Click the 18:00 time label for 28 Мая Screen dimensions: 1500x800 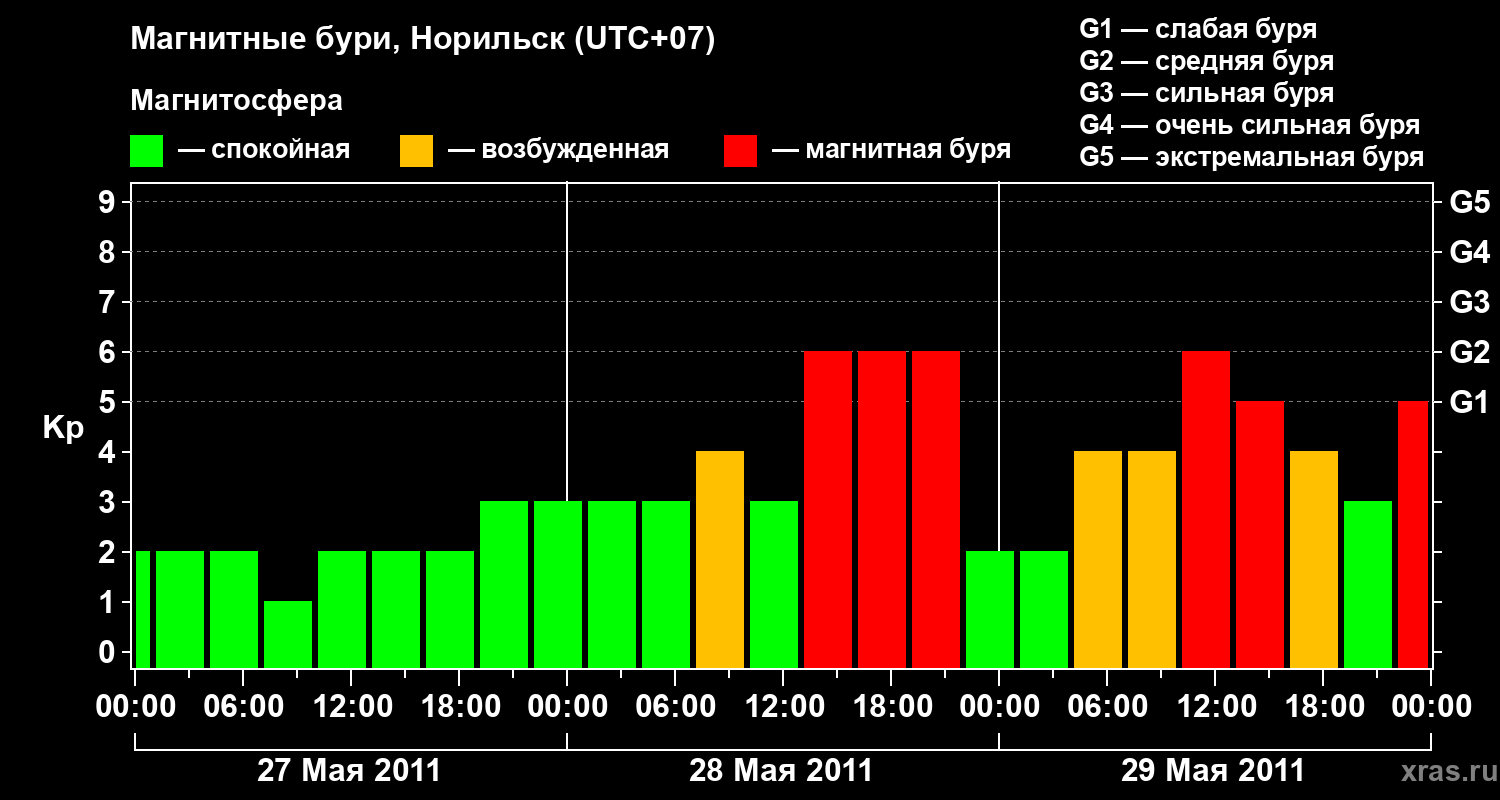click(x=891, y=707)
